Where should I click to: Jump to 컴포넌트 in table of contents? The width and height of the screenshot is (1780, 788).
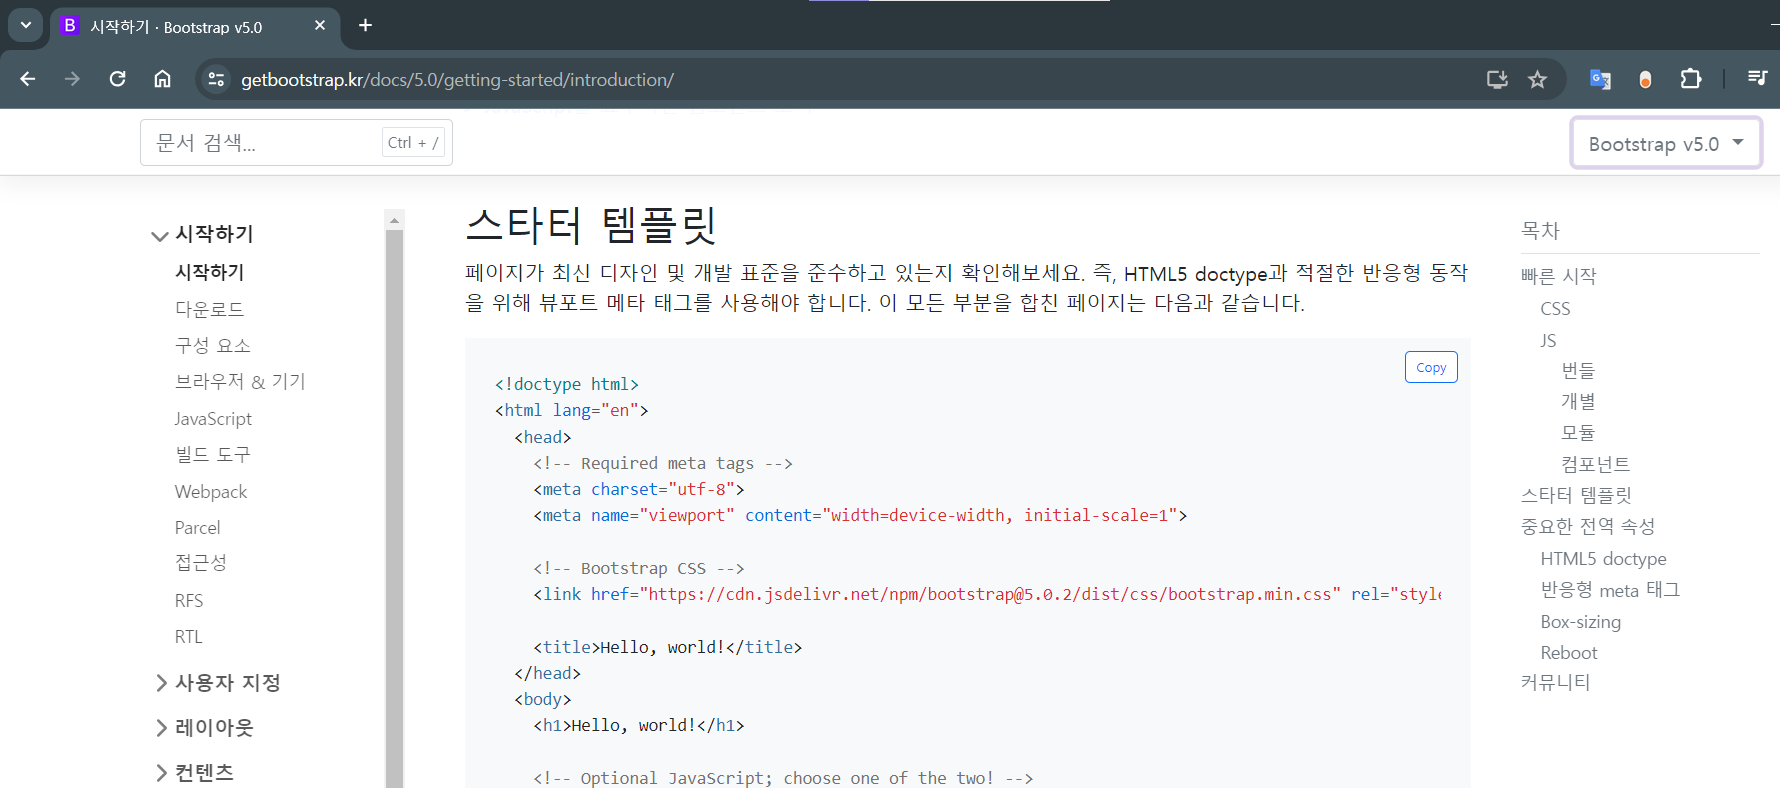click(1595, 464)
